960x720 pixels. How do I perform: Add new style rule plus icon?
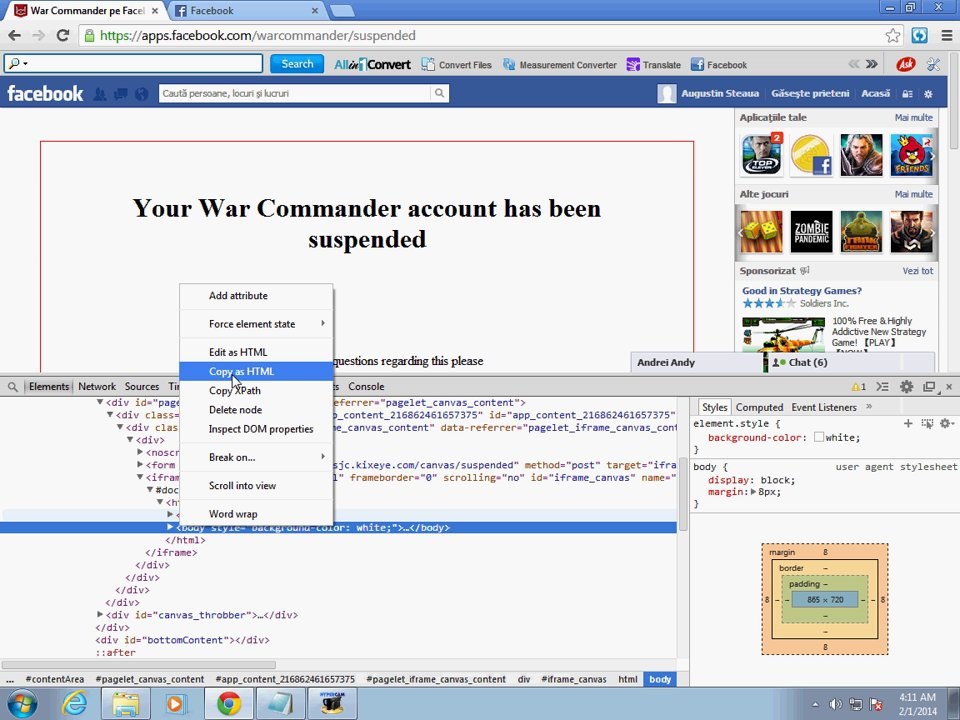point(908,423)
